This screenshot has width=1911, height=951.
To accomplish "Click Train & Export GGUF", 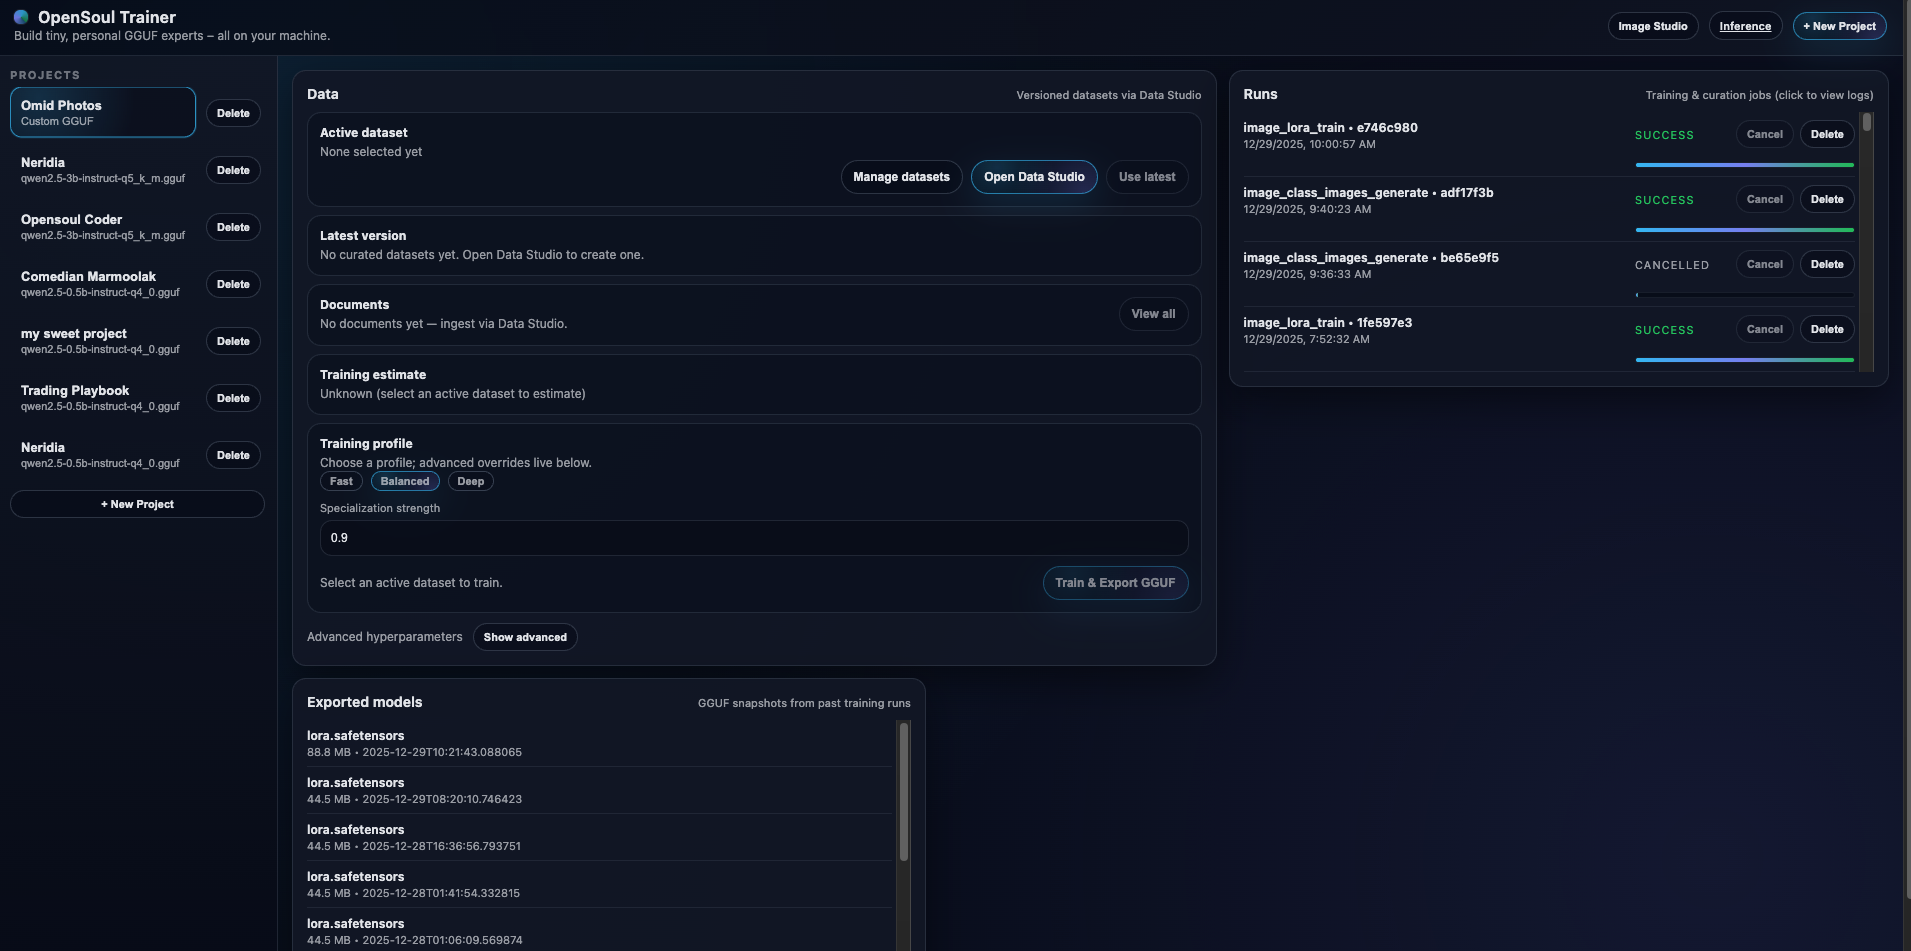I will 1115,583.
